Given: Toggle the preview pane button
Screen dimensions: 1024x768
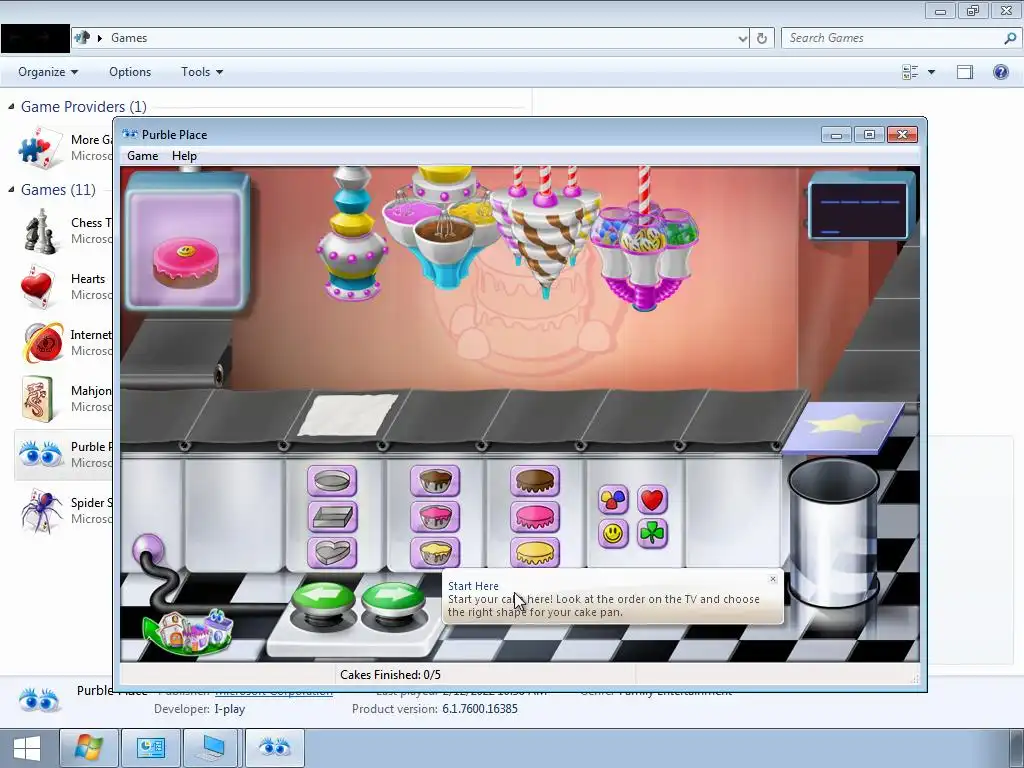Looking at the screenshot, I should [965, 72].
